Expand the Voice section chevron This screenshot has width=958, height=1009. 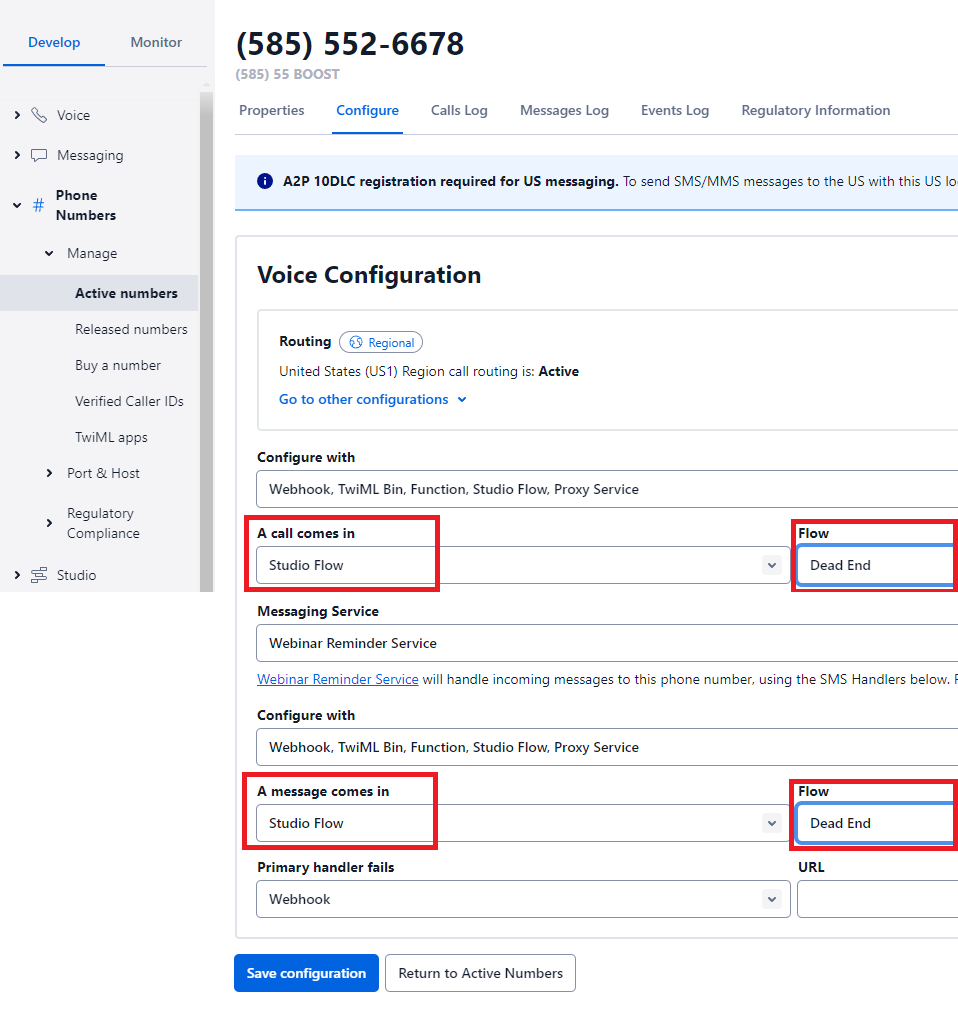click(17, 115)
